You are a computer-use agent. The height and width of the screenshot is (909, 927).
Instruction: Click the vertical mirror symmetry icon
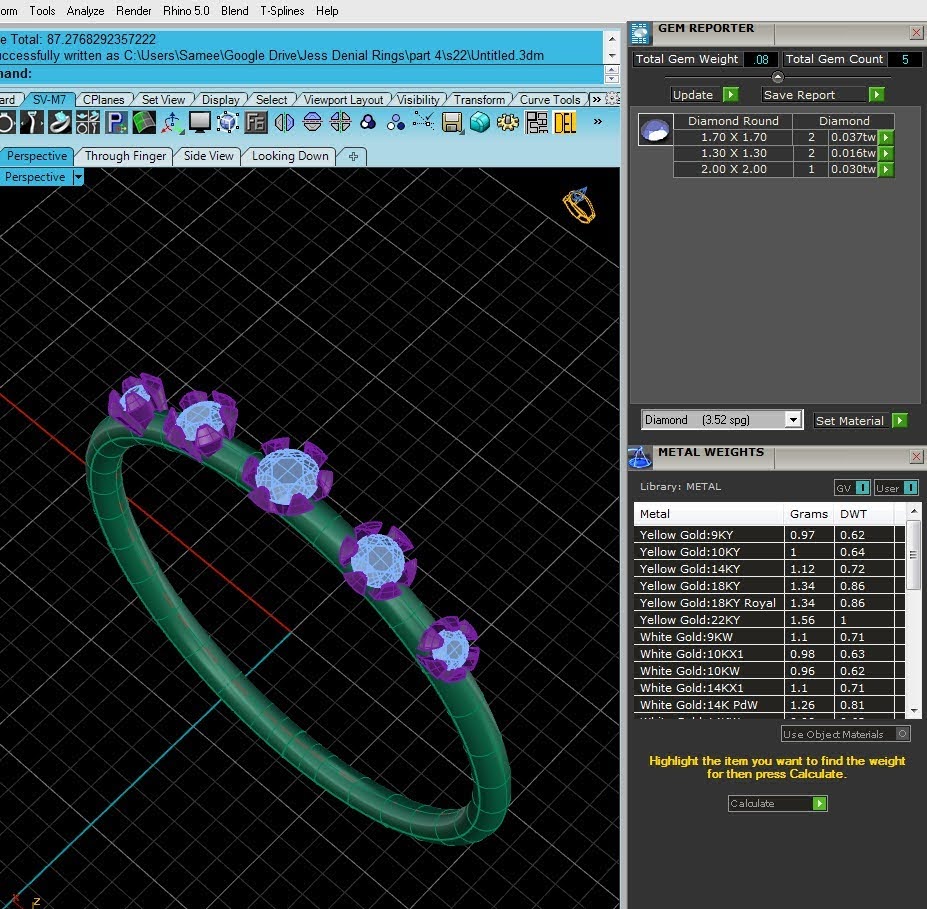click(x=312, y=122)
